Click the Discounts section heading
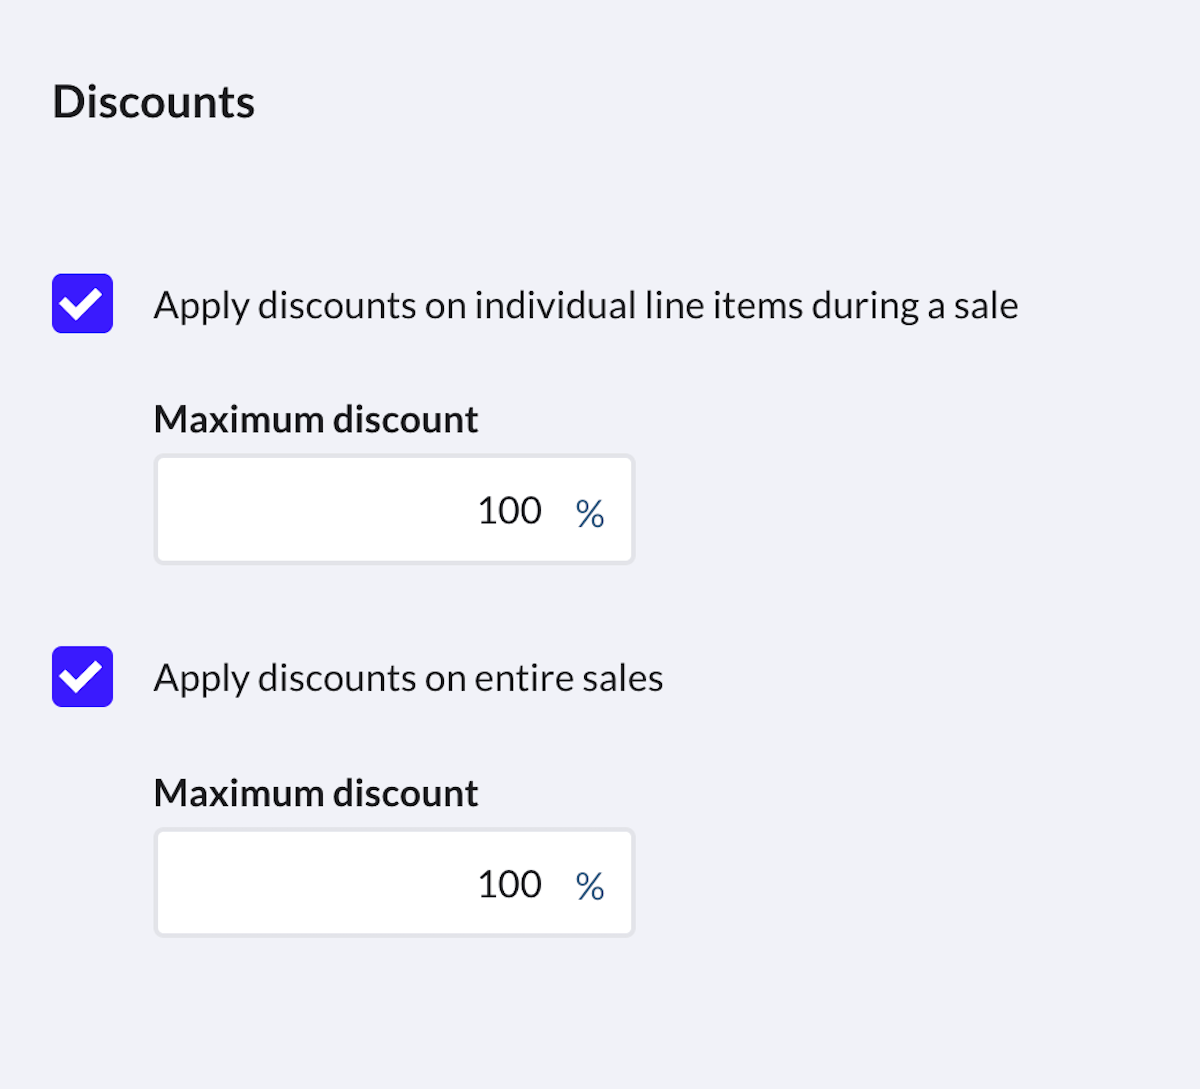The width and height of the screenshot is (1200, 1089). 154,102
